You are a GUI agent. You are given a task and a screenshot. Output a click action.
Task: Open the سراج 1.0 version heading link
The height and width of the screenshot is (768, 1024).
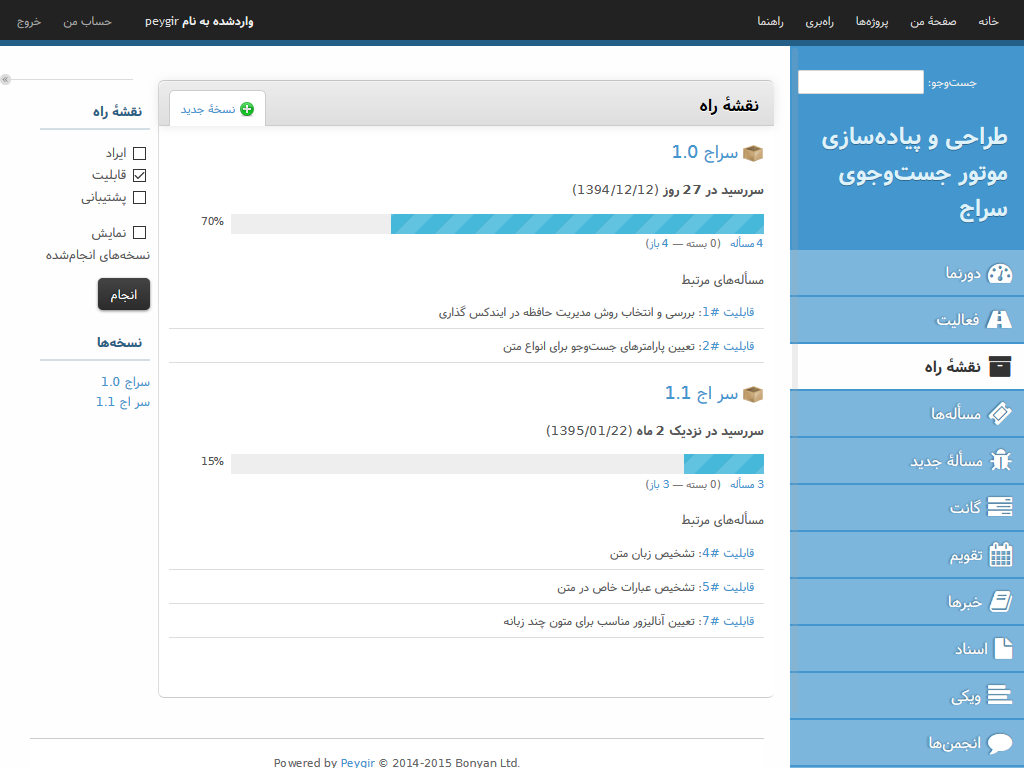click(705, 153)
